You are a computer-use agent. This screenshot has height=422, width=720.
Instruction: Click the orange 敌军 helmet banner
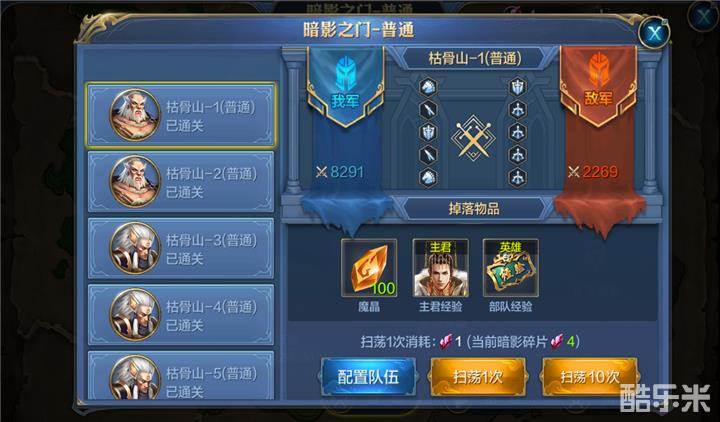[x=598, y=87]
